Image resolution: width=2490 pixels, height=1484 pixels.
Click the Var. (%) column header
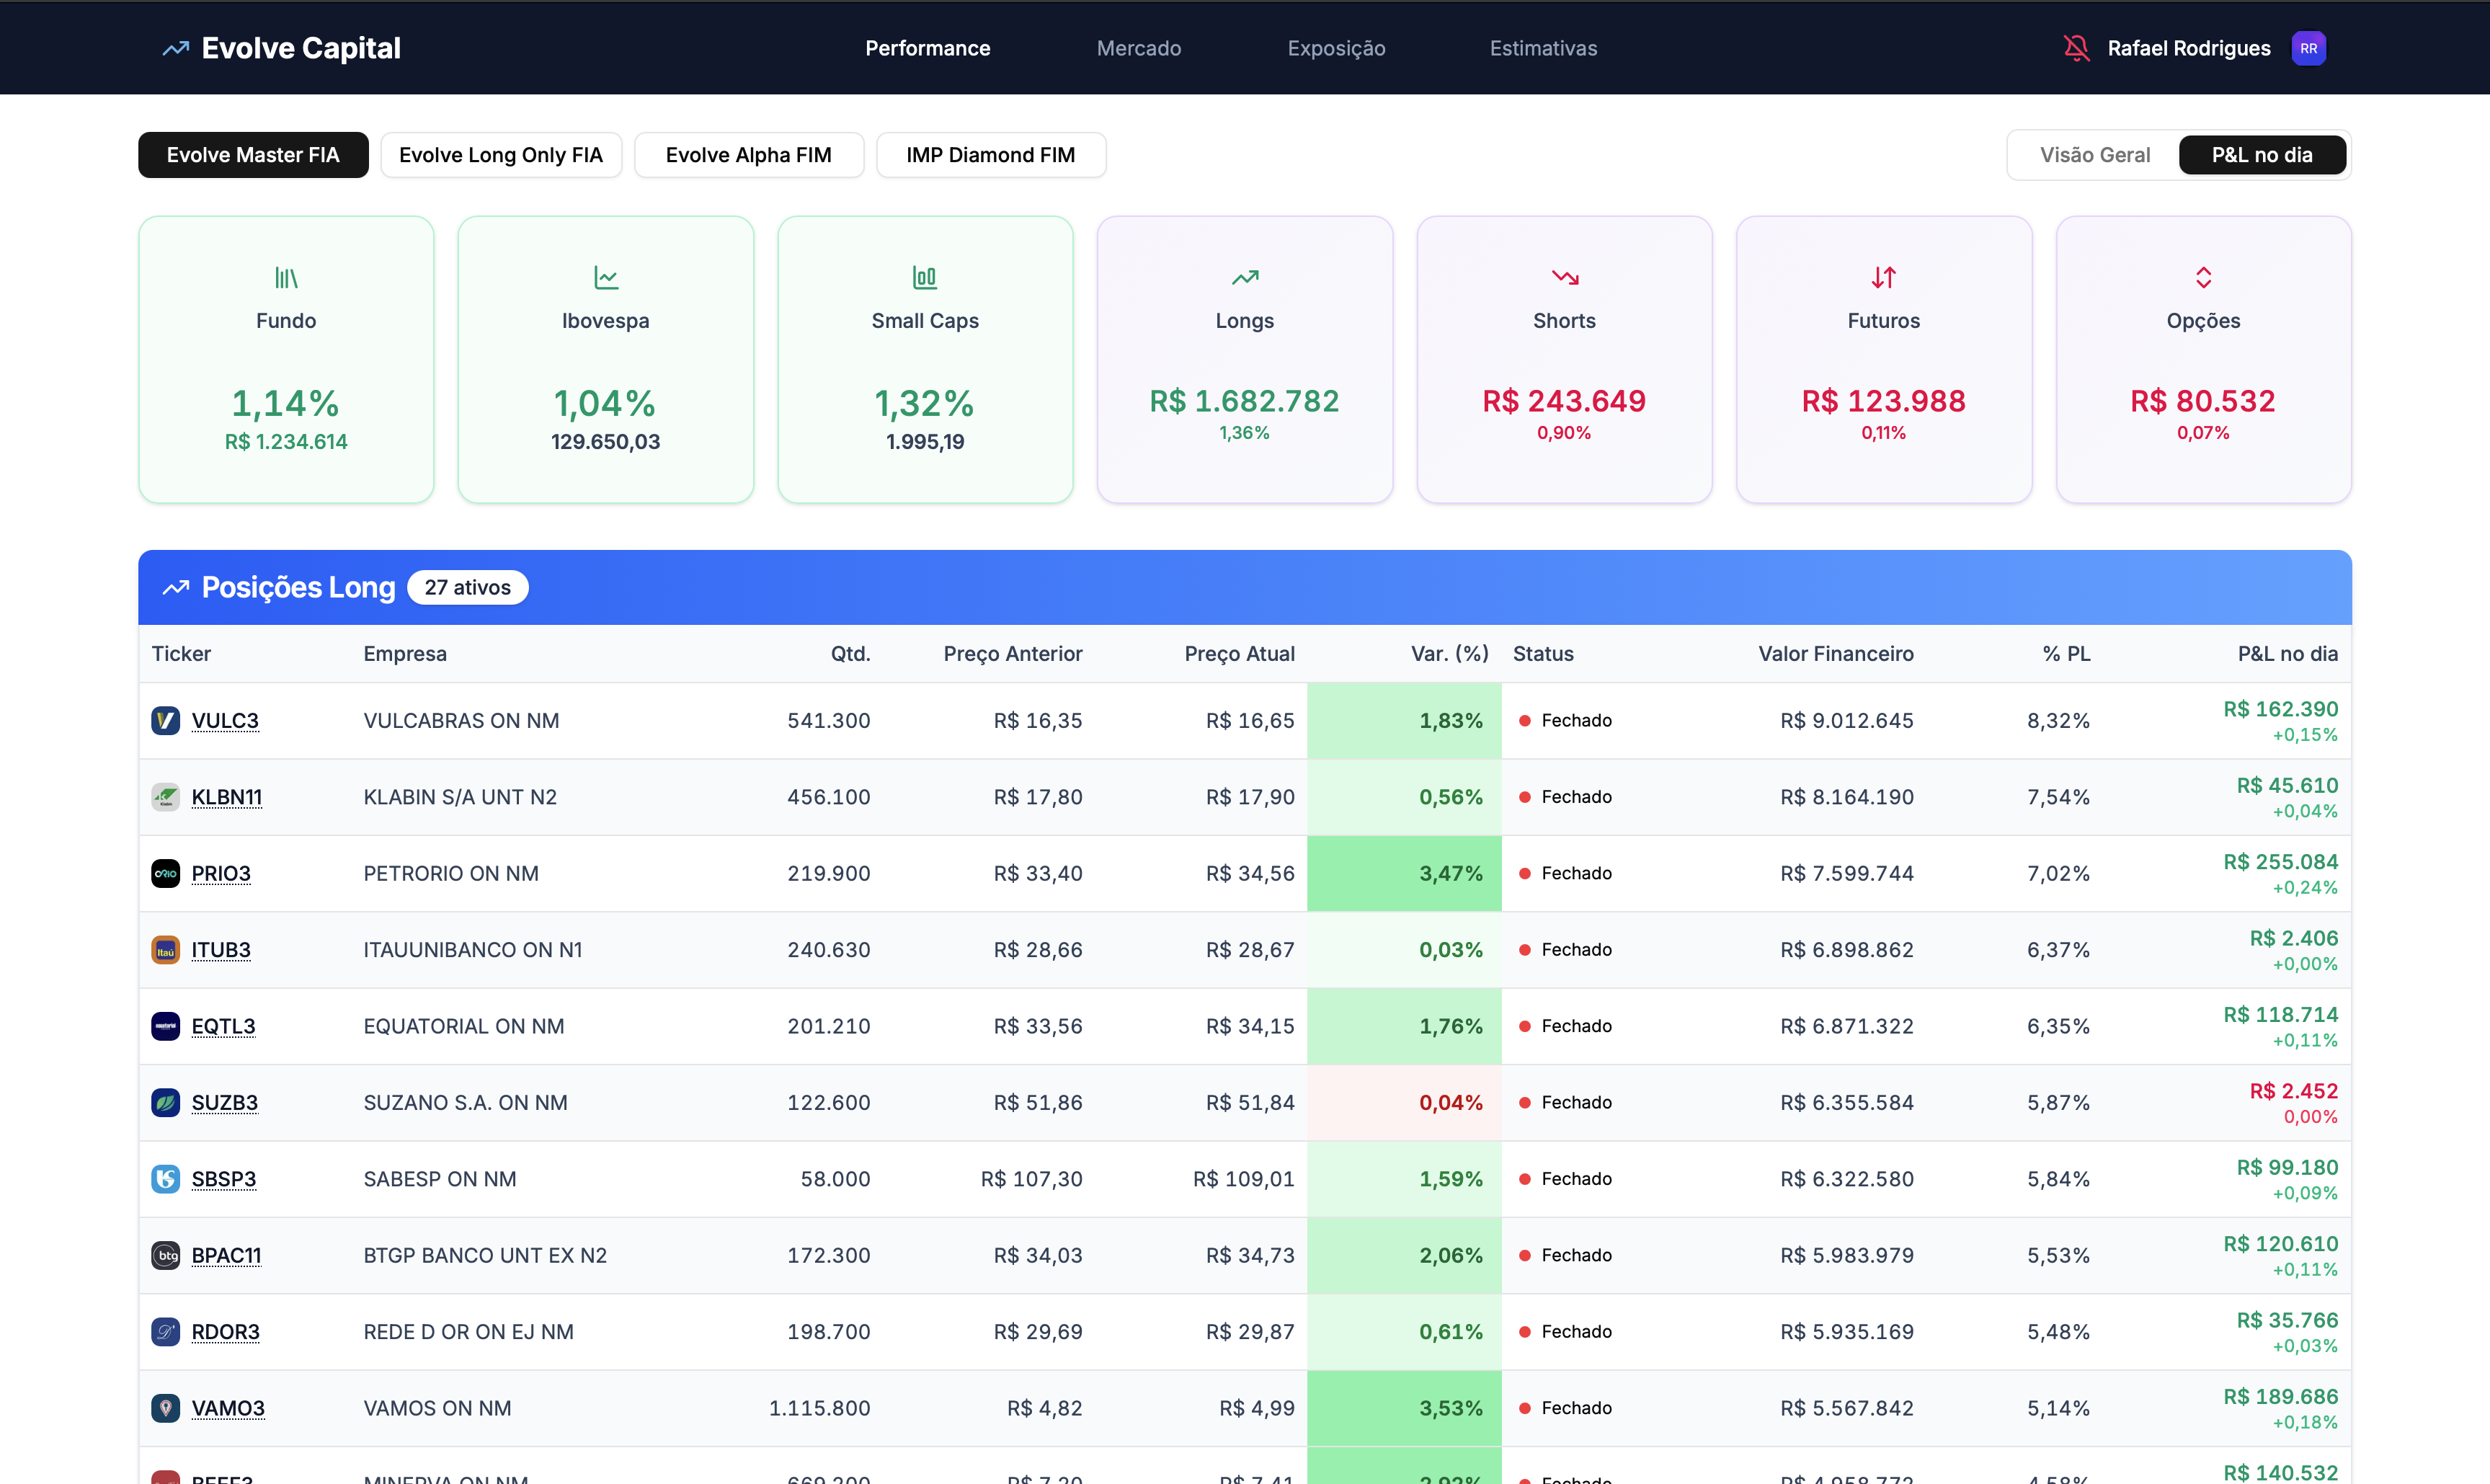tap(1449, 653)
